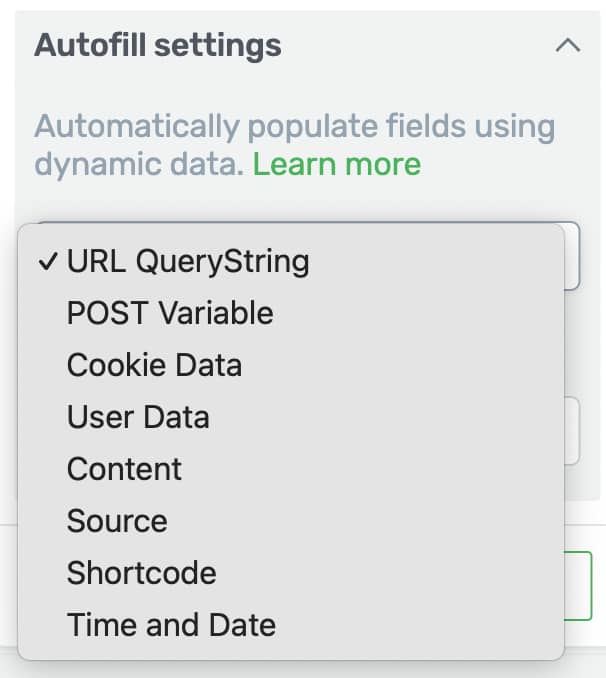Click the 'dynamic data.' text before Learn more

139,165
